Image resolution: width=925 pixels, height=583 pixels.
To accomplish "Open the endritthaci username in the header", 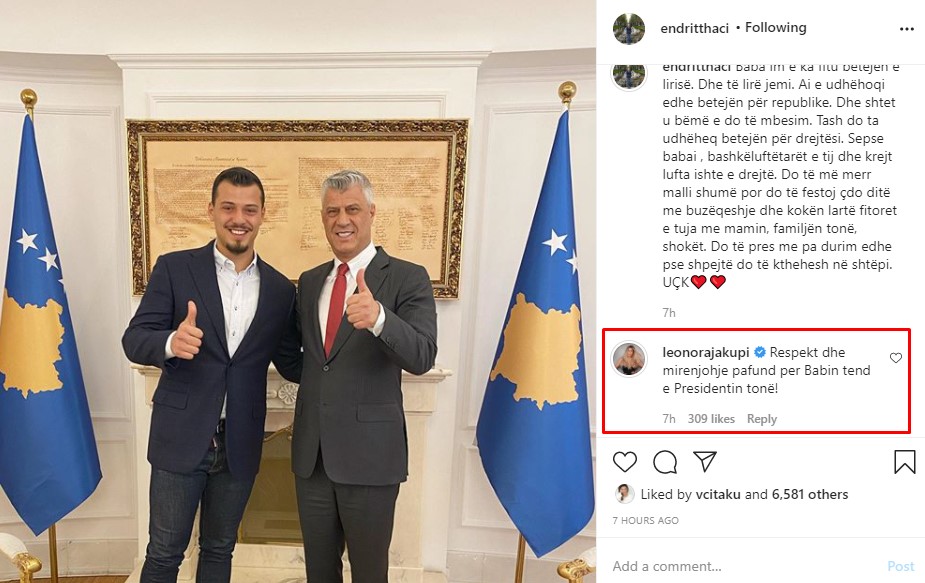I will coord(694,28).
